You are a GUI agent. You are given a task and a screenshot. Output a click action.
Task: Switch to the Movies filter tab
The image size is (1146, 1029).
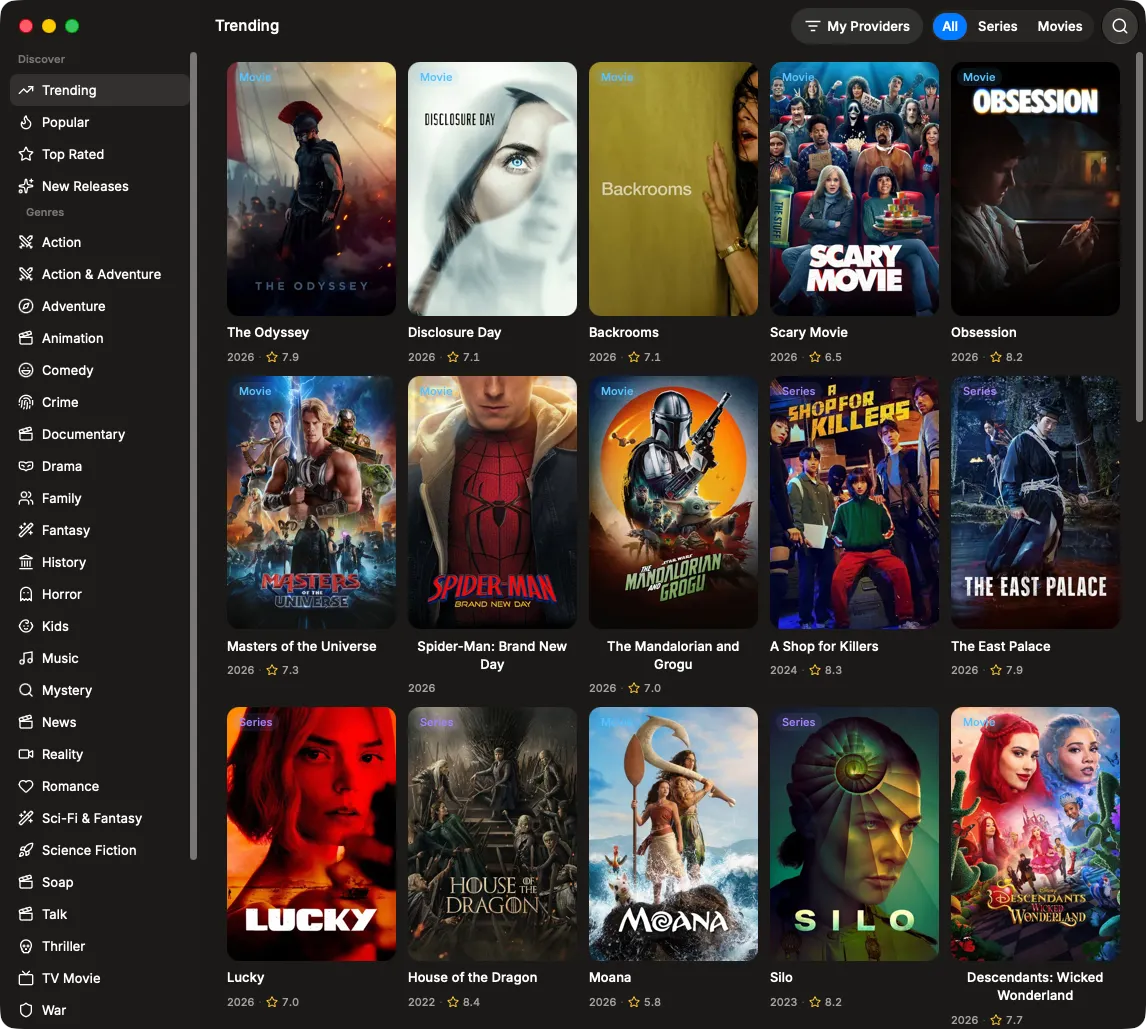pyautogui.click(x=1060, y=26)
